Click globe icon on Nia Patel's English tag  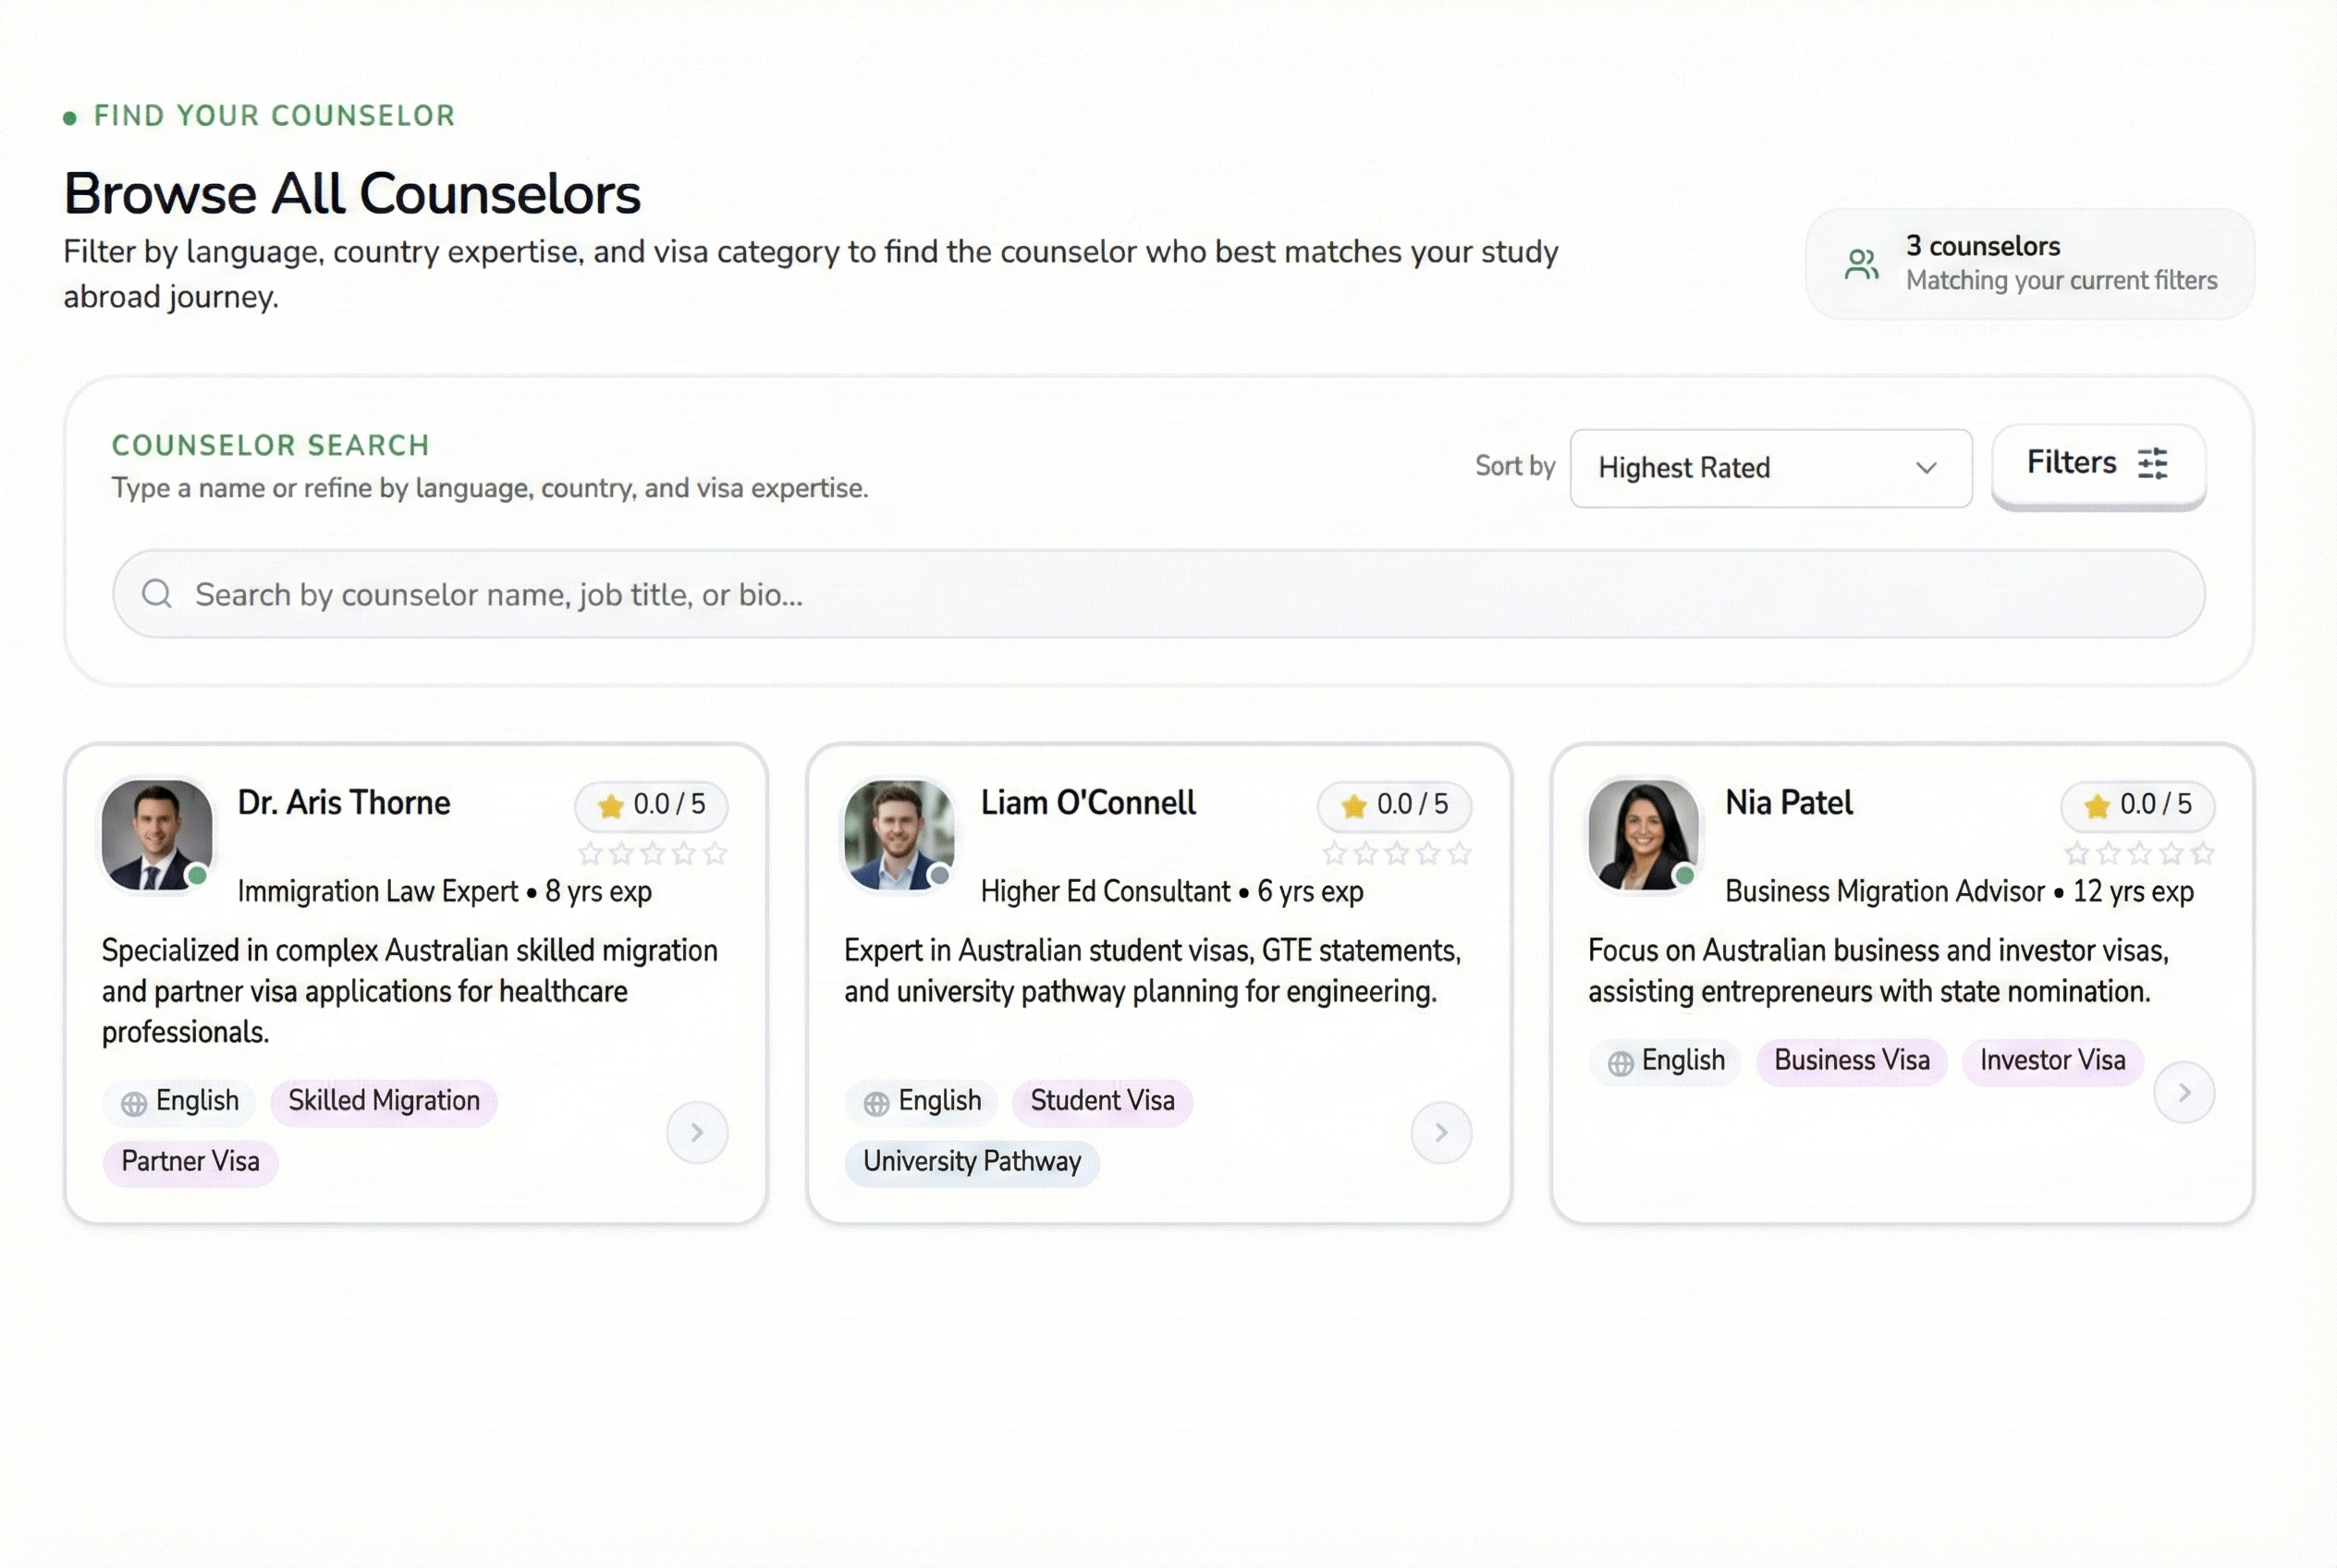point(1620,1063)
